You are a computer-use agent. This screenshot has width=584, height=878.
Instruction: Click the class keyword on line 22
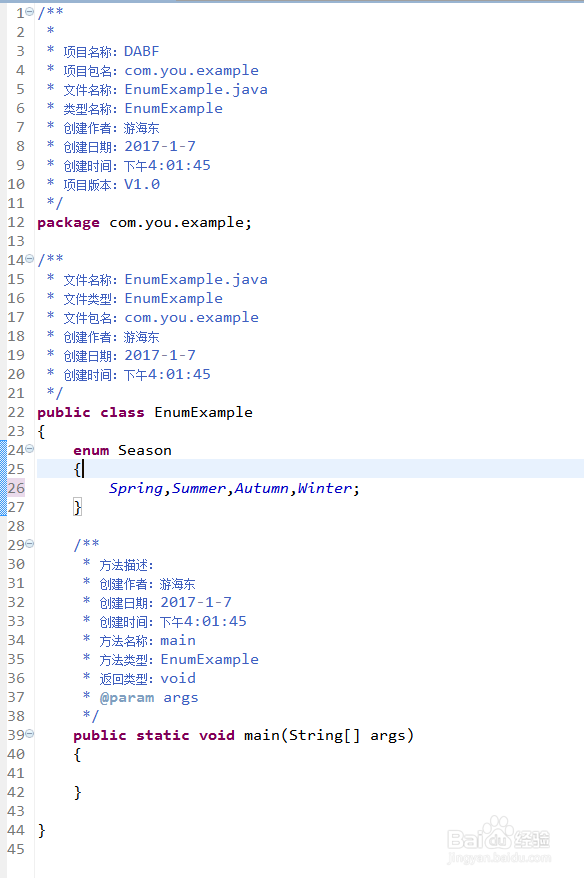point(122,413)
